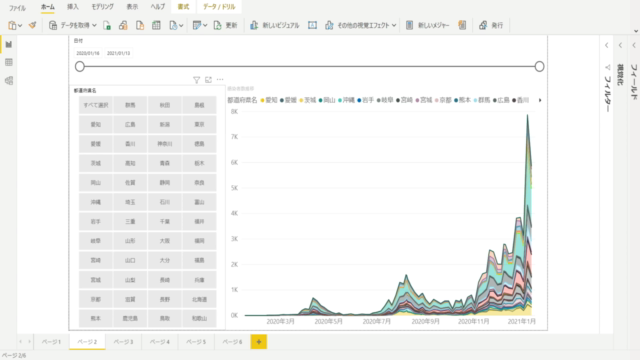Open Excel workbook data source icon

[x=107, y=25]
